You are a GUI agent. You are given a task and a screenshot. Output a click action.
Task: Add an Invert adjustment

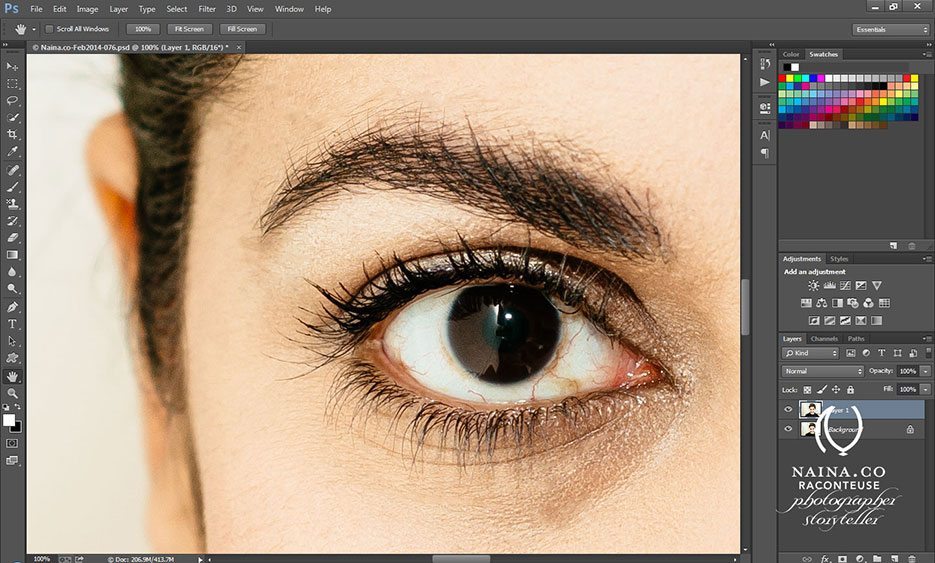[814, 320]
